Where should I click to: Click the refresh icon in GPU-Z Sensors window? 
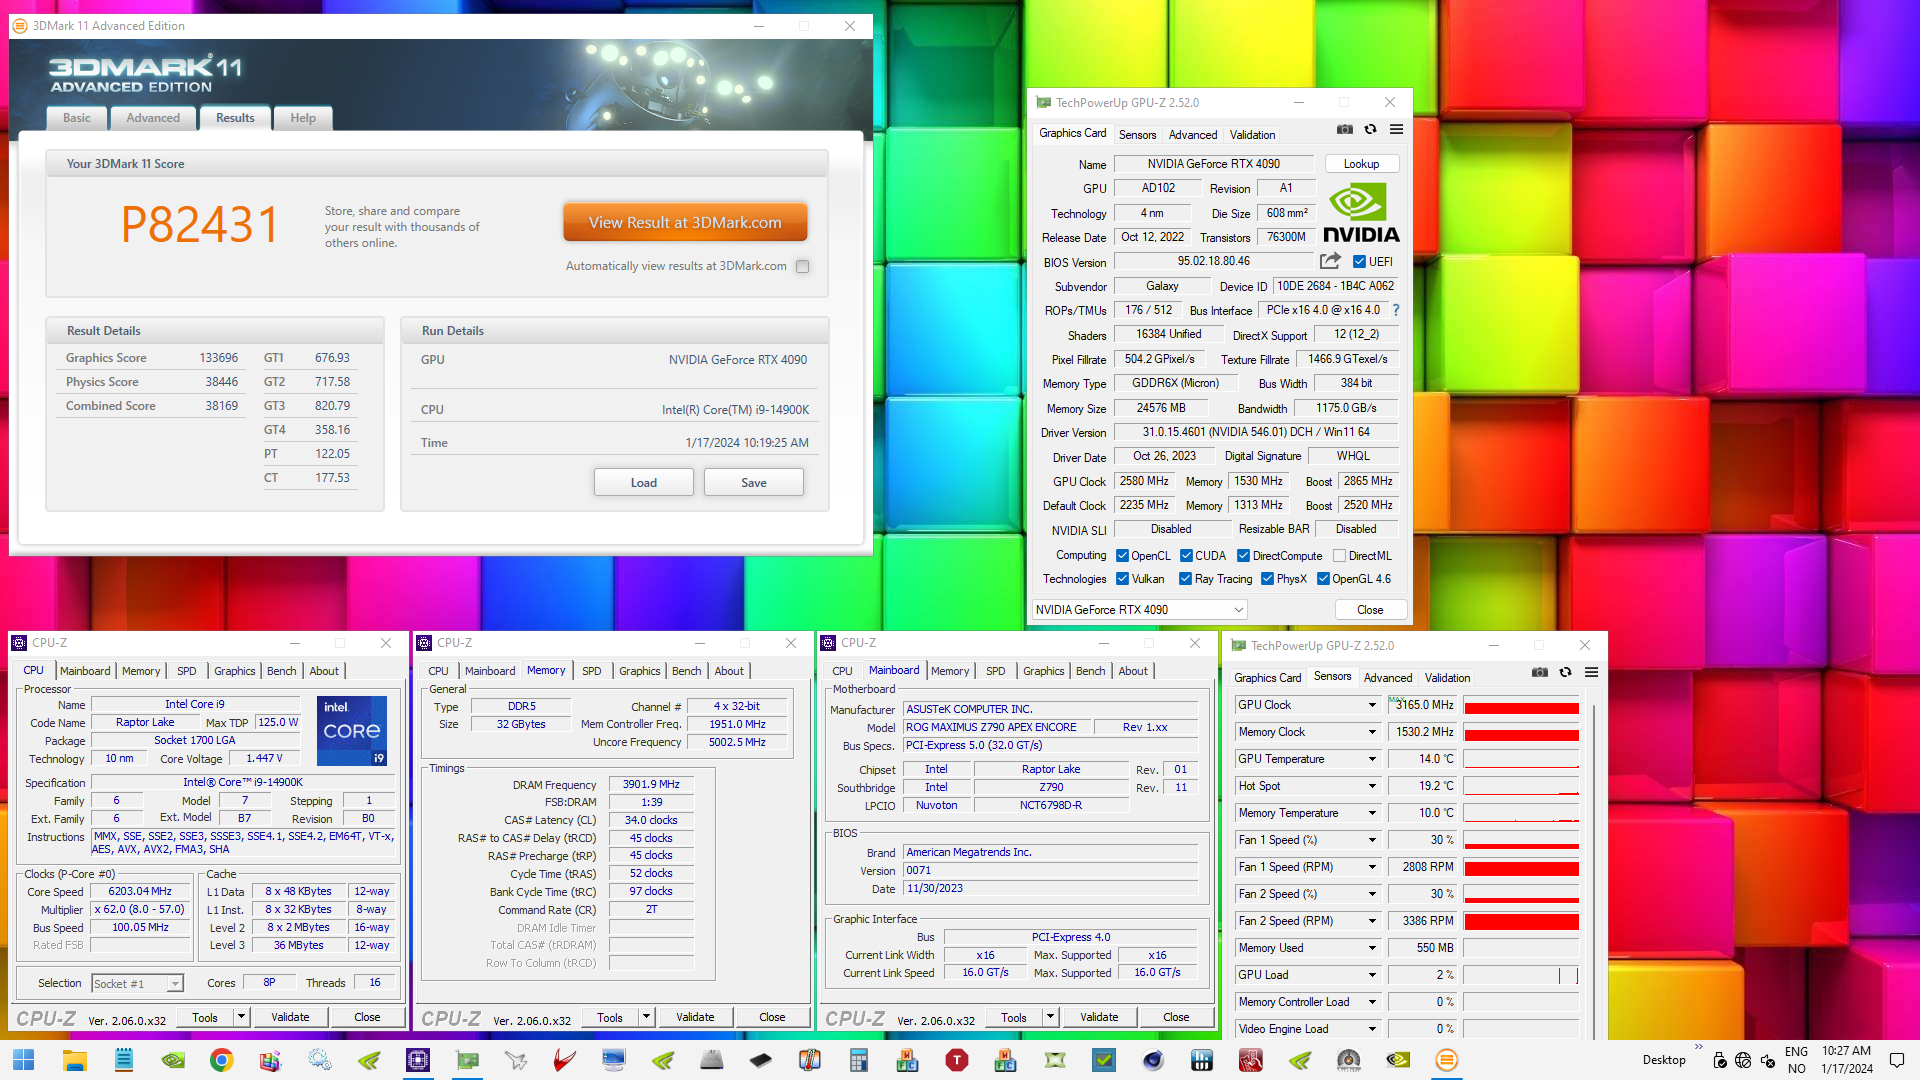pos(1566,673)
